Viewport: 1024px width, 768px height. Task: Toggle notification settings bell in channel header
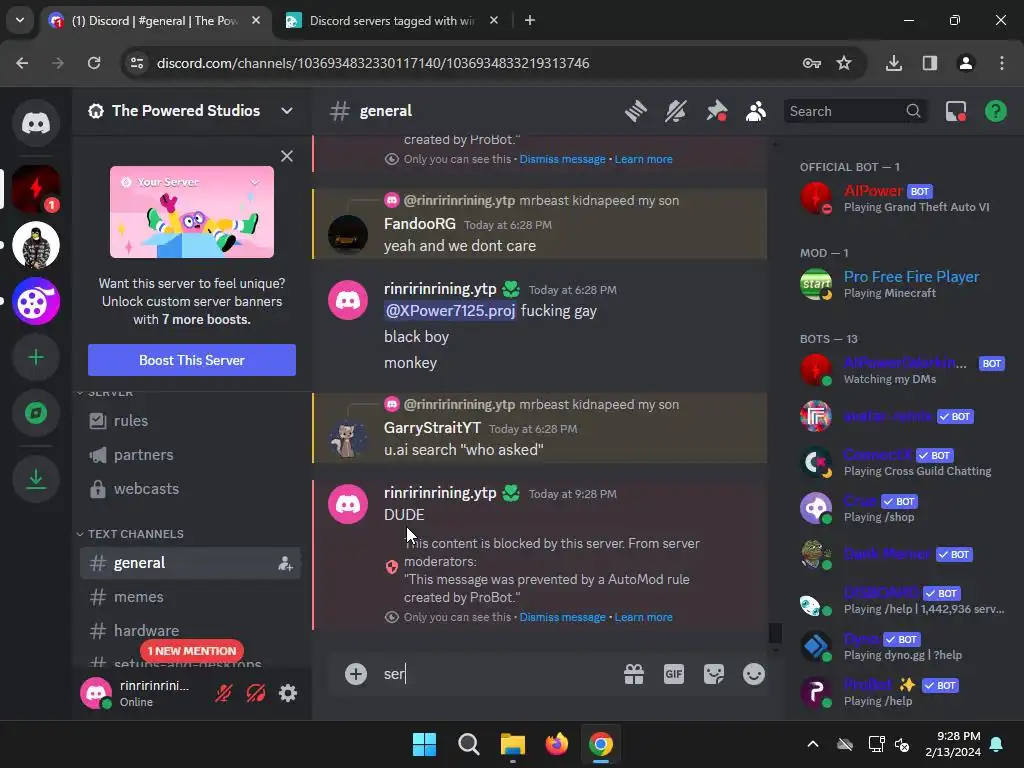pyautogui.click(x=676, y=111)
